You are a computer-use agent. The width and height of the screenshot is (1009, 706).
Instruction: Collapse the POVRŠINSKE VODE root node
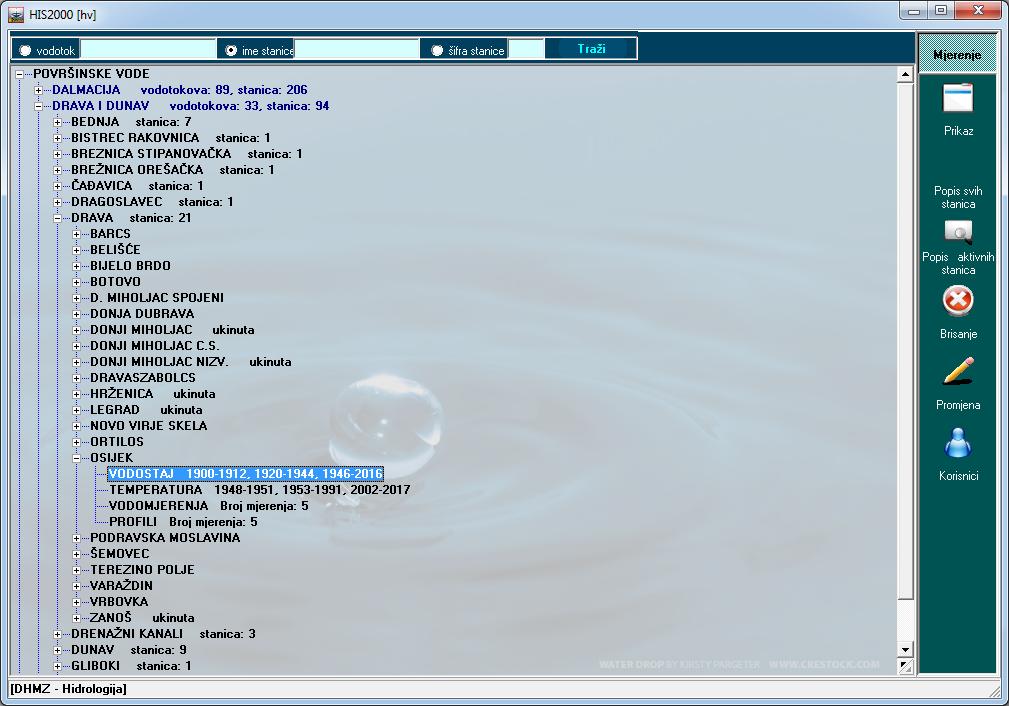pos(19,74)
